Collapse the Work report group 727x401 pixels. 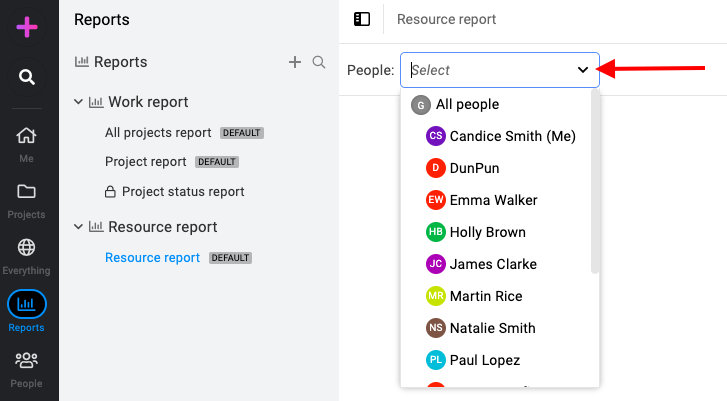[78, 102]
